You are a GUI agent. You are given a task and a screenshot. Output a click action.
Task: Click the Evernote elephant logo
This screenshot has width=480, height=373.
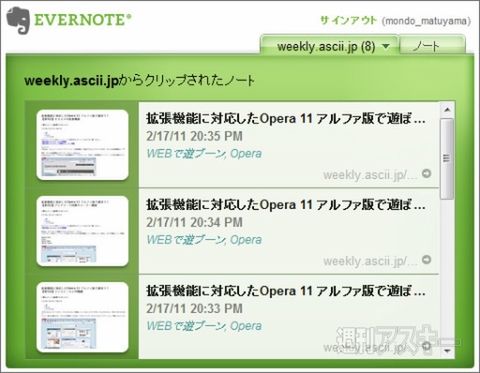point(18,21)
